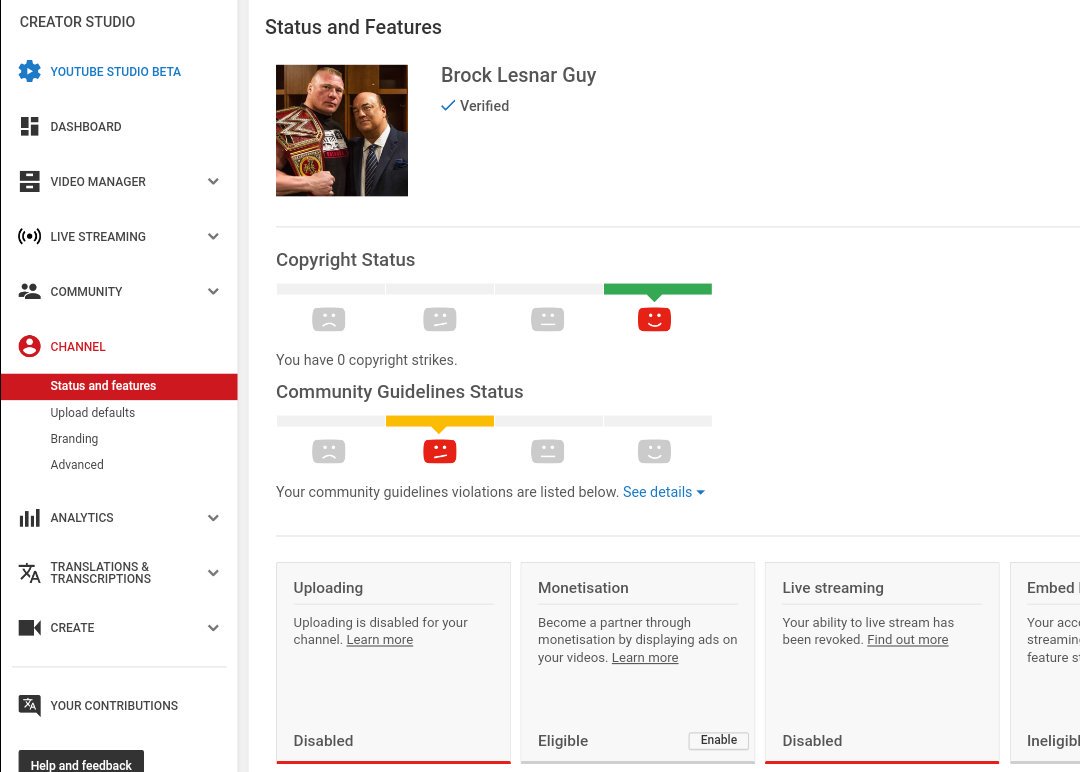Click the Creator Studio heading
The width and height of the screenshot is (1080, 772).
[x=77, y=22]
